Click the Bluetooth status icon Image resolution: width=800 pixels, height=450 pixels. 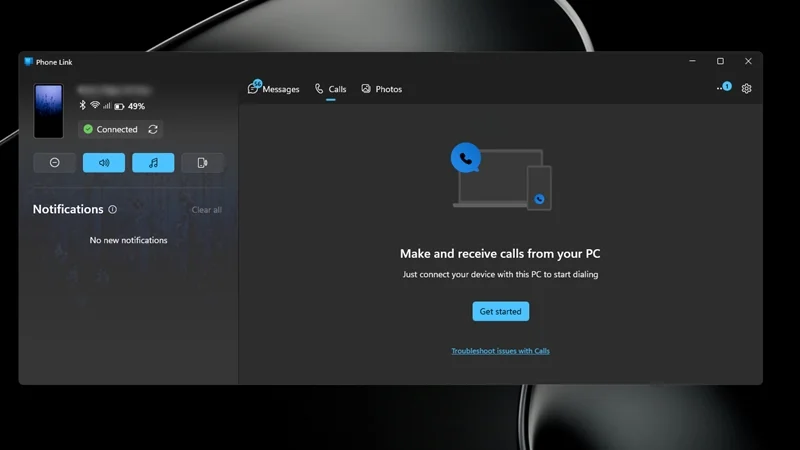click(x=83, y=105)
